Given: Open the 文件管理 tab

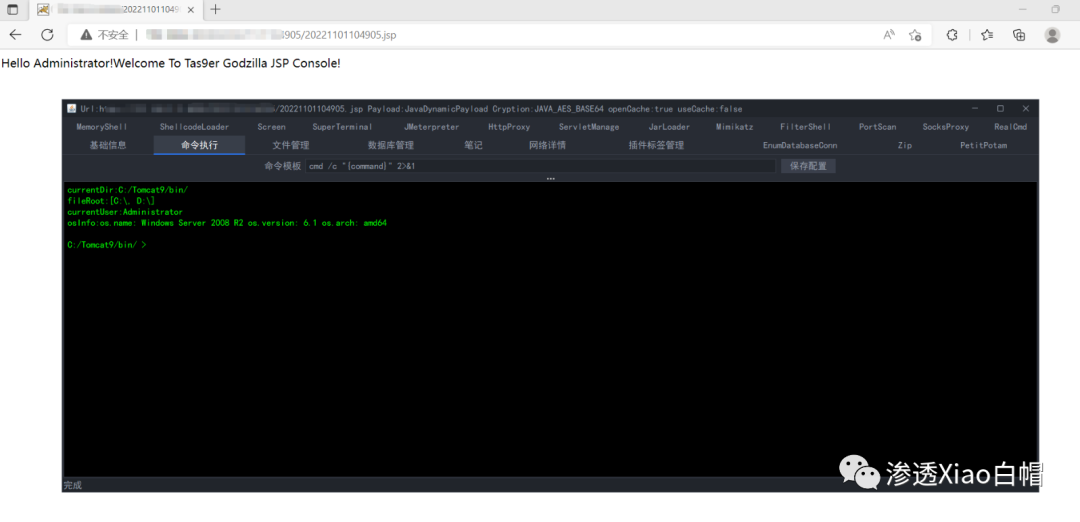Looking at the screenshot, I should 291,145.
